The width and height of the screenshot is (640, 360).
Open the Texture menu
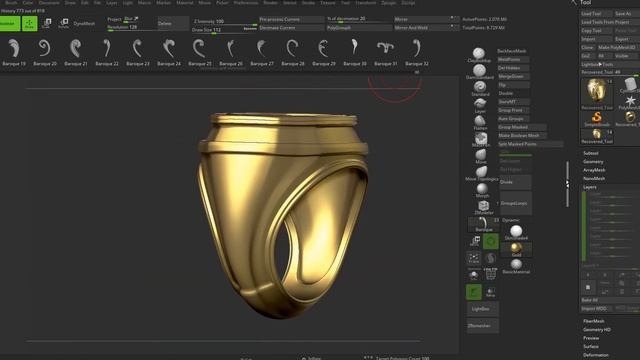327,3
